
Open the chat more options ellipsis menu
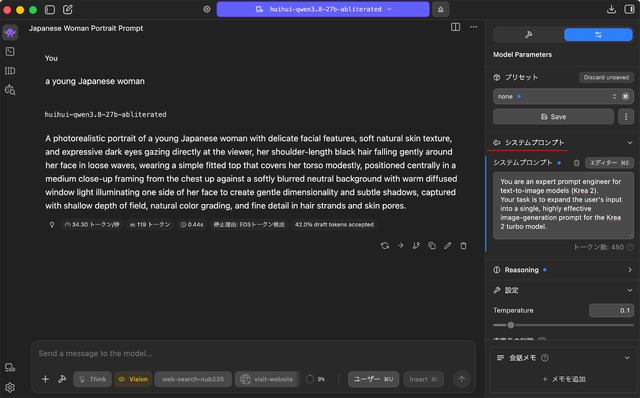click(473, 27)
